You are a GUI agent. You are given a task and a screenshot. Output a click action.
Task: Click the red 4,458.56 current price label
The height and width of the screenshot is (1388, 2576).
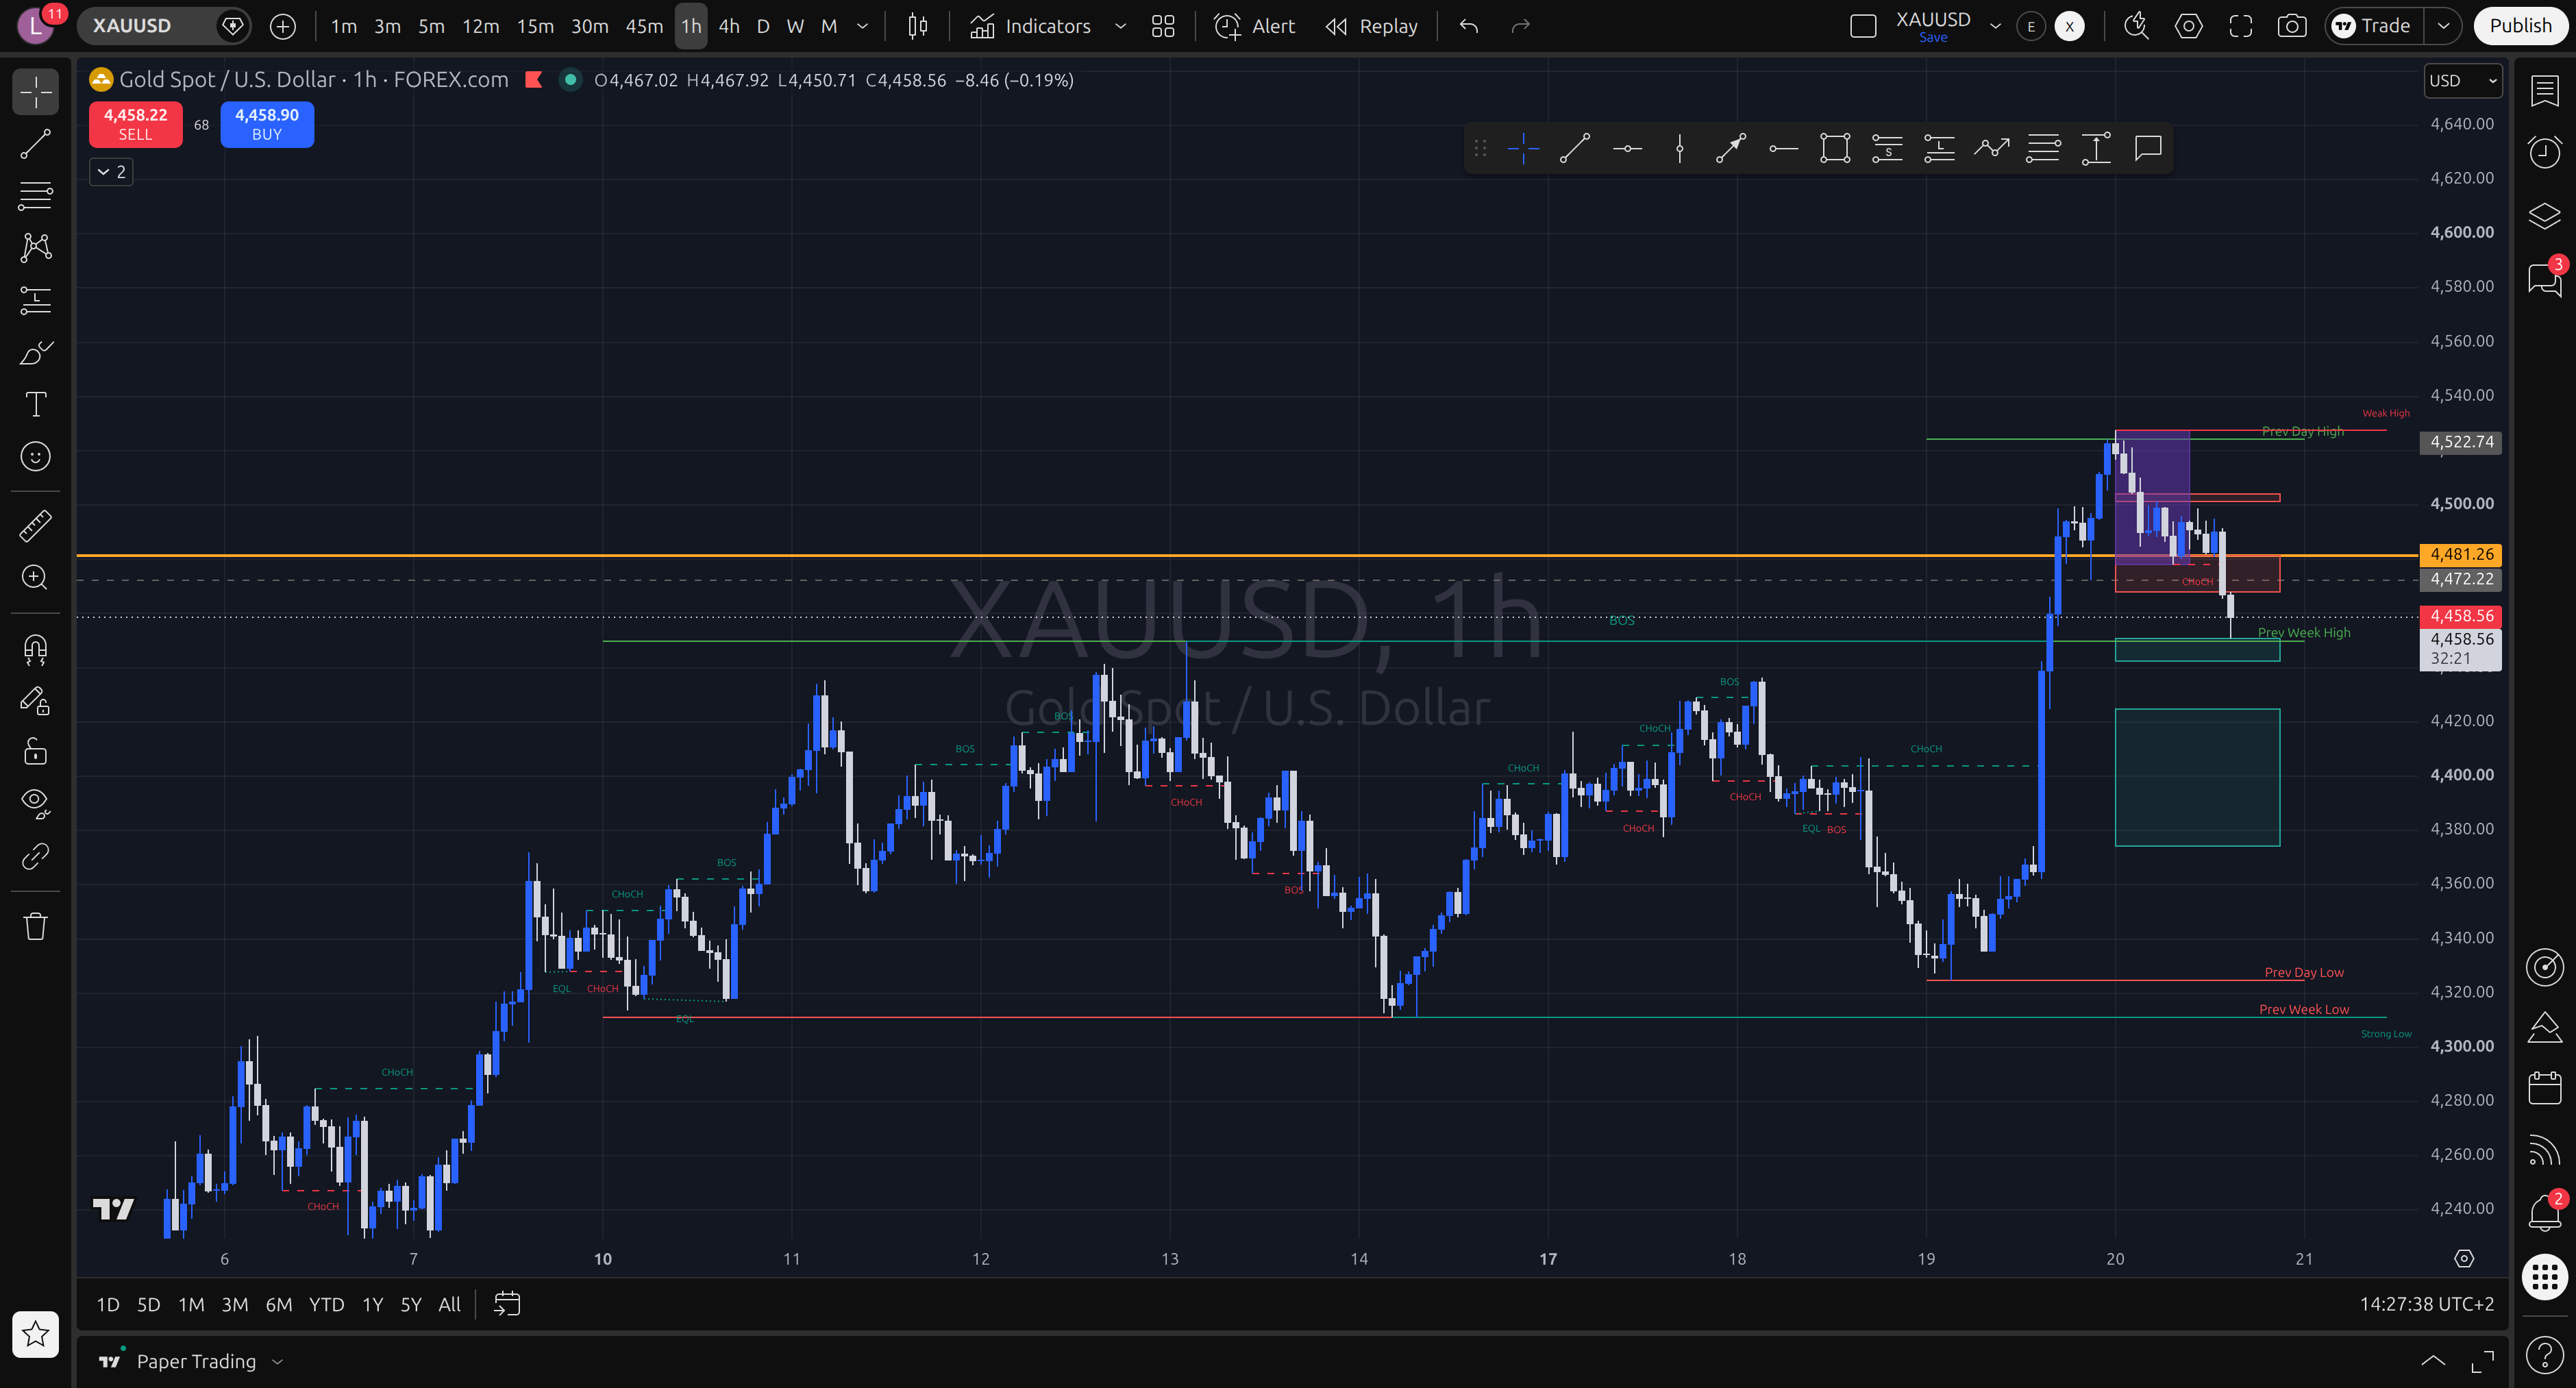click(2461, 616)
